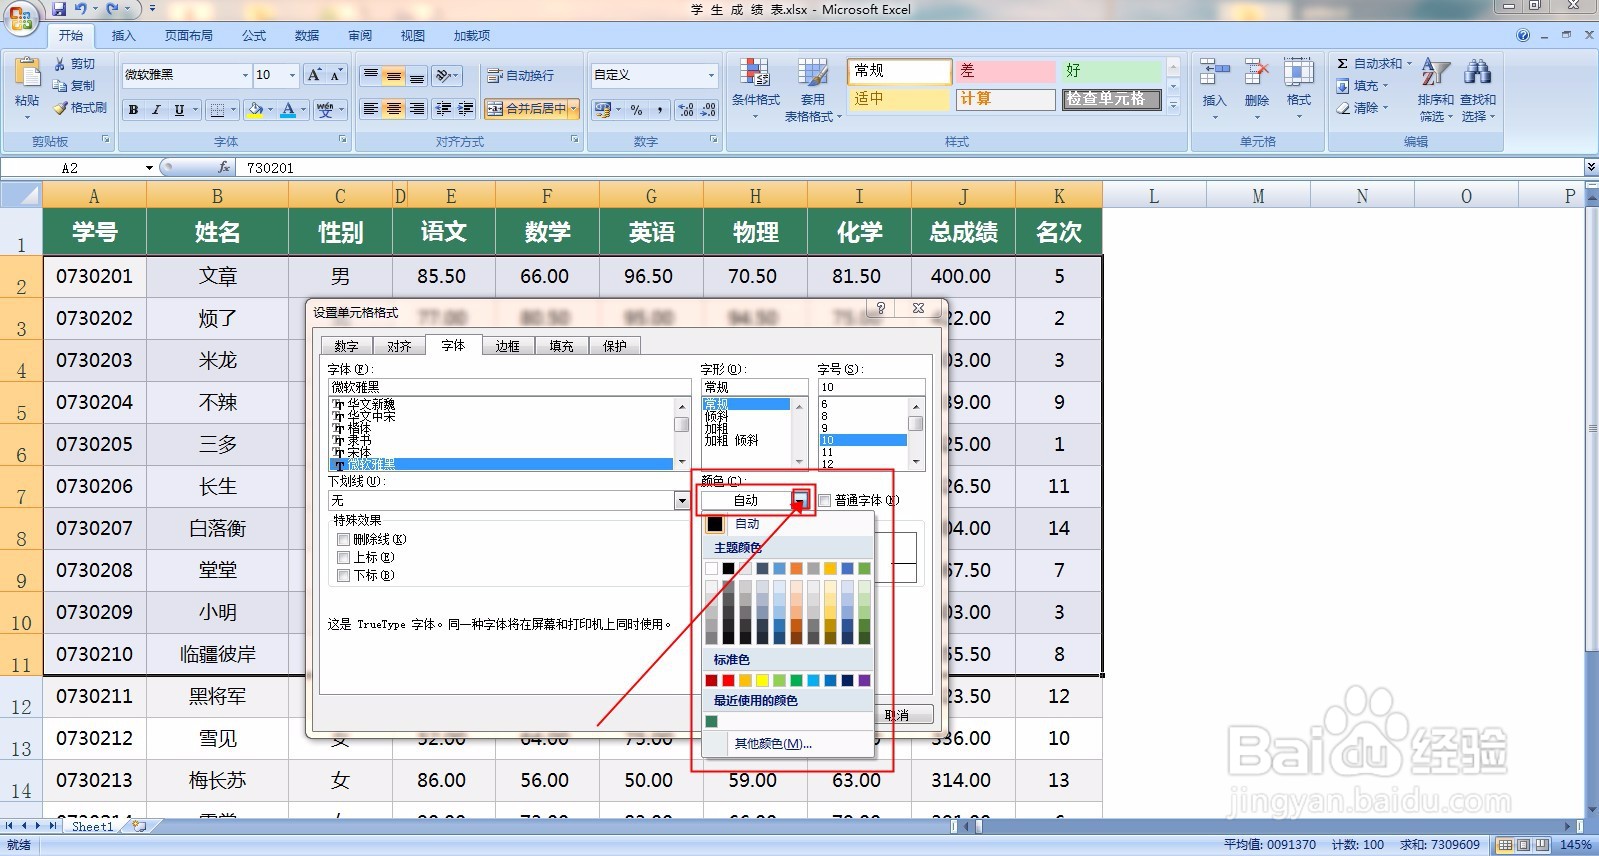
Task: Switch to the Border (边框) dialog tab
Action: pos(507,346)
